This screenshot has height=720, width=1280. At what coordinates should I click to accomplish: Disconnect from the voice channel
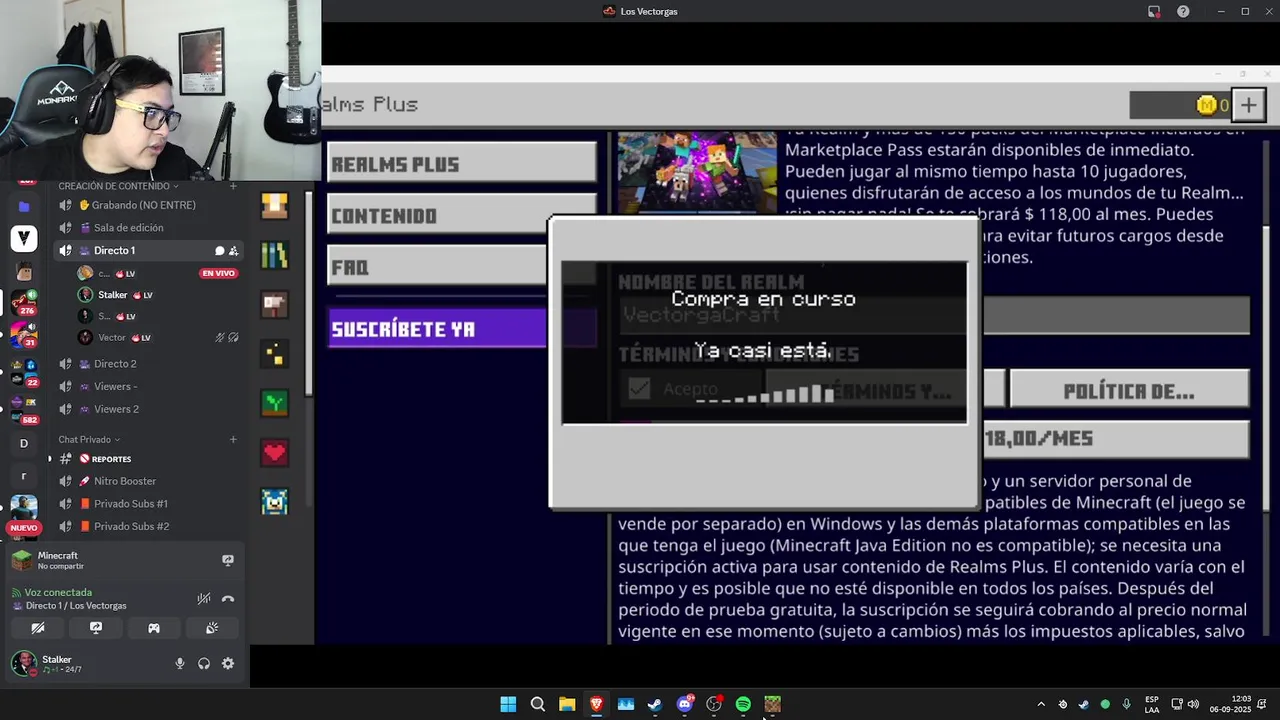[x=228, y=599]
